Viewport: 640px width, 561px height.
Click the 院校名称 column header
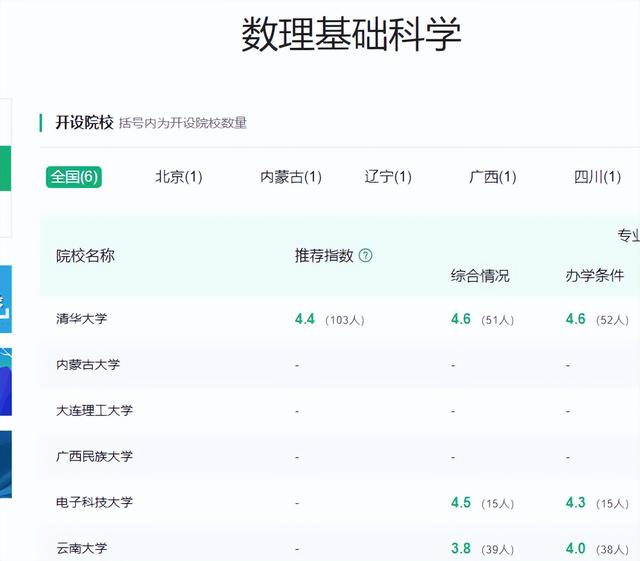tap(85, 256)
